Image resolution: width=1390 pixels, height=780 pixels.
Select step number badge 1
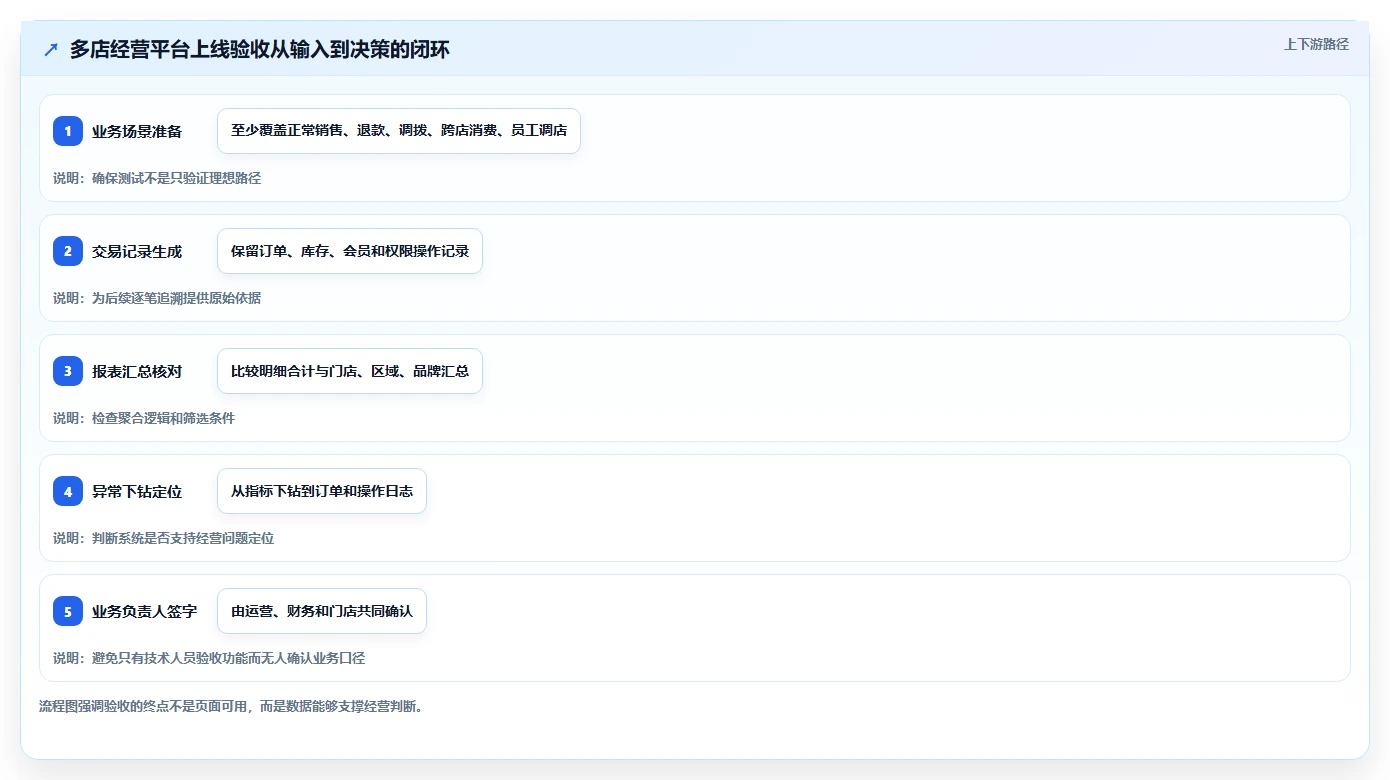click(x=68, y=131)
